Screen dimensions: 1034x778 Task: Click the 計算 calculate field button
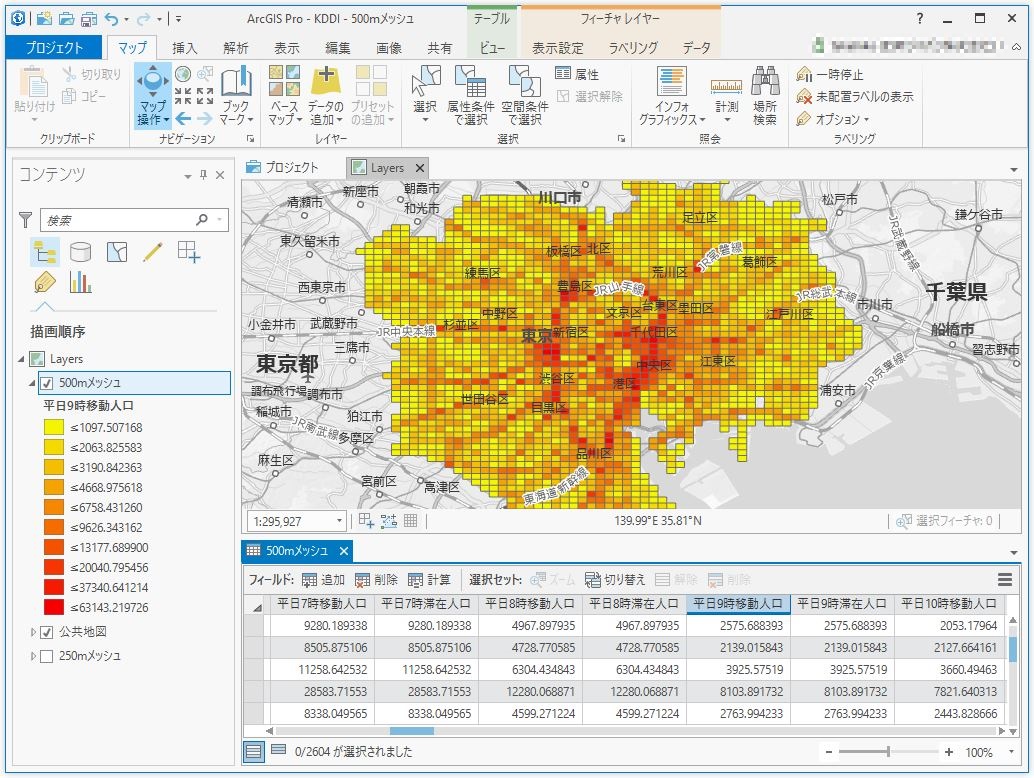pyautogui.click(x=429, y=580)
